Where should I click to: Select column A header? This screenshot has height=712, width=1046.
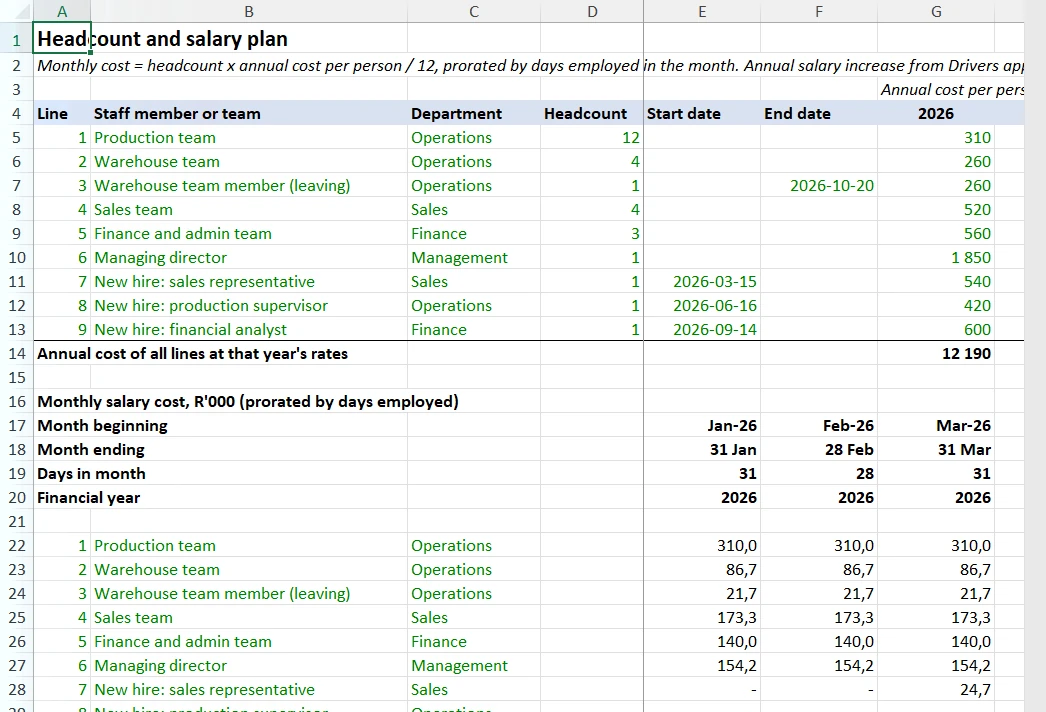click(61, 11)
